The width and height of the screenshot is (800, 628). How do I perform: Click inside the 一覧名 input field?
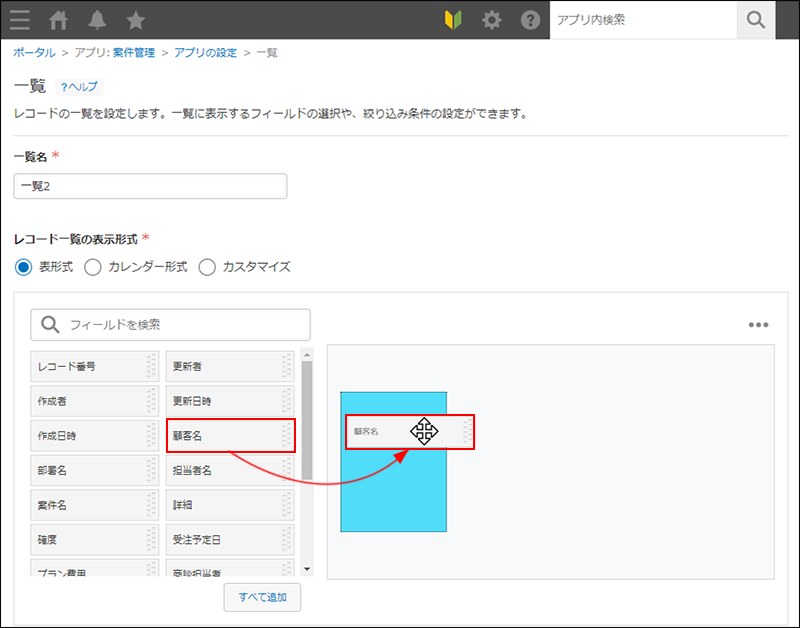click(150, 186)
